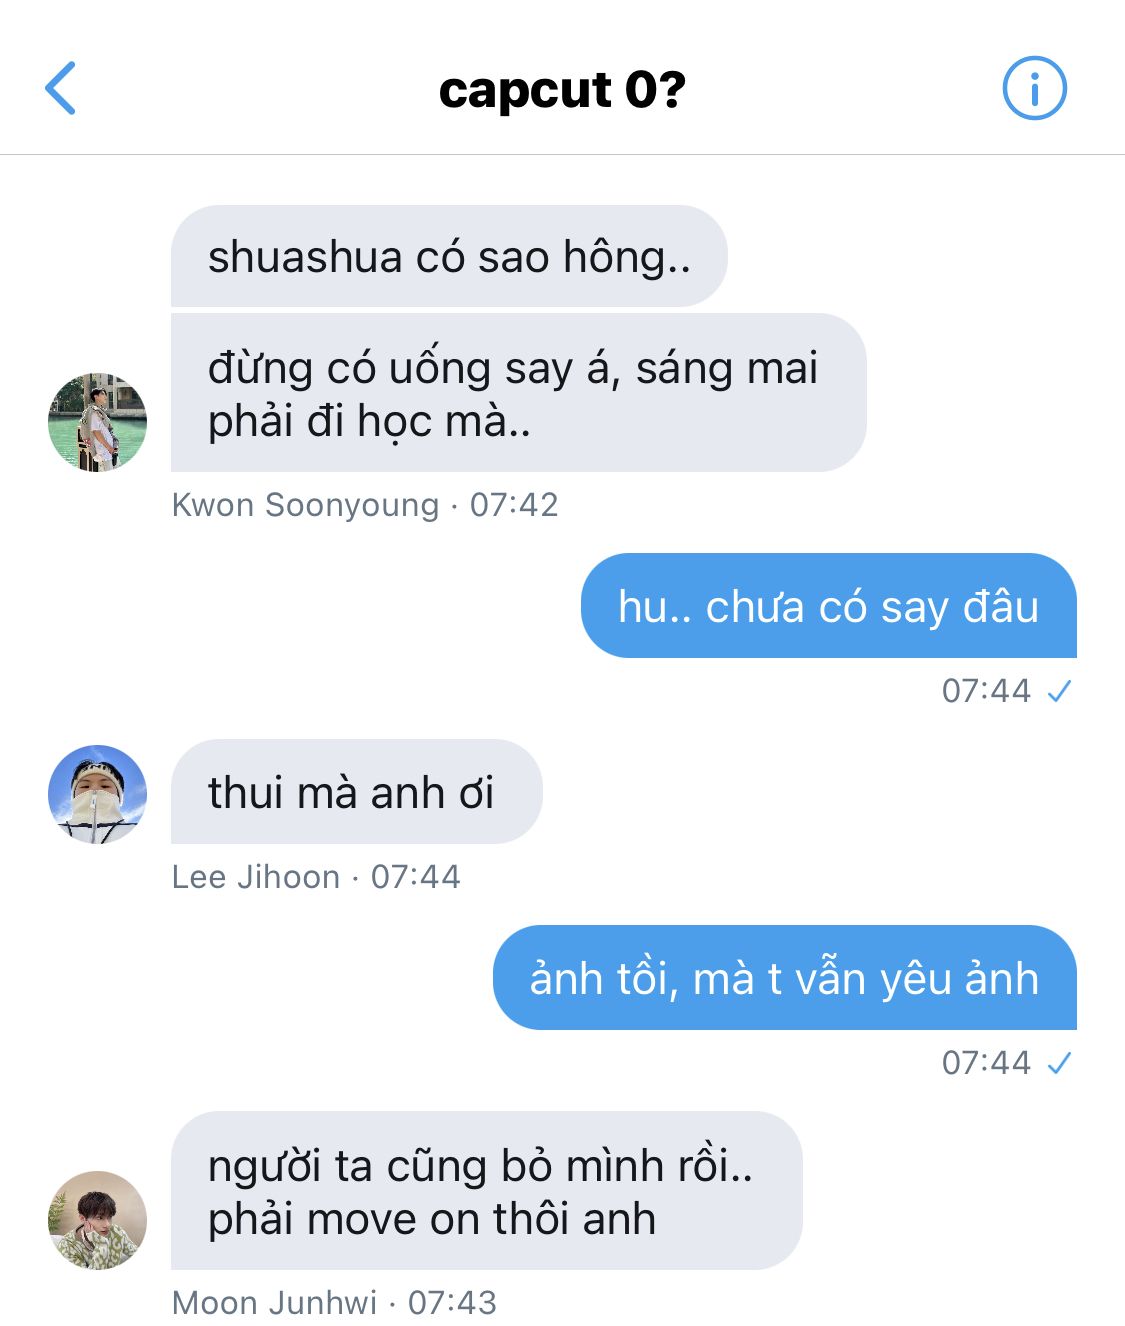Tap the Moon Junhwi name label
This screenshot has height=1326, width=1125.
click(x=275, y=1302)
